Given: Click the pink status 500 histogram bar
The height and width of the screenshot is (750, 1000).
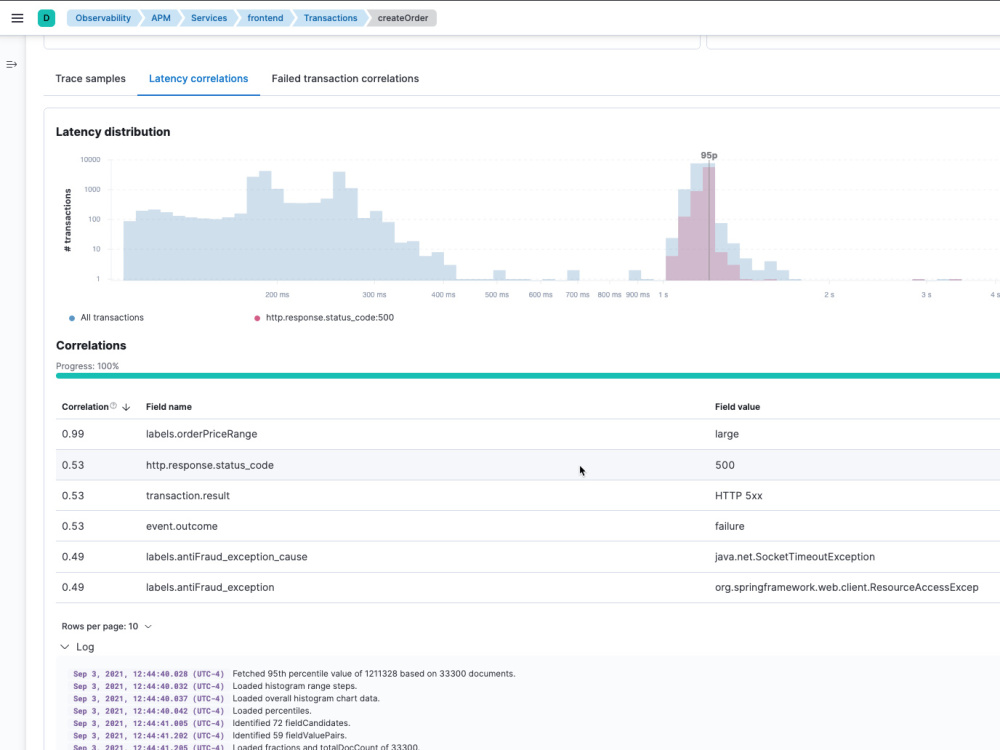Looking at the screenshot, I should tap(709, 223).
